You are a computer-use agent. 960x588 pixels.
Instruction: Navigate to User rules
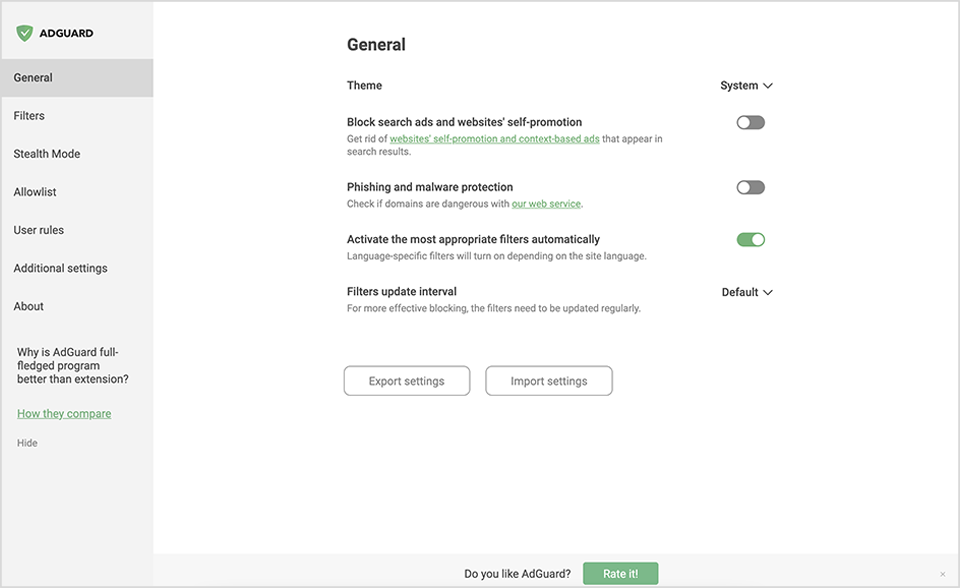coord(39,230)
